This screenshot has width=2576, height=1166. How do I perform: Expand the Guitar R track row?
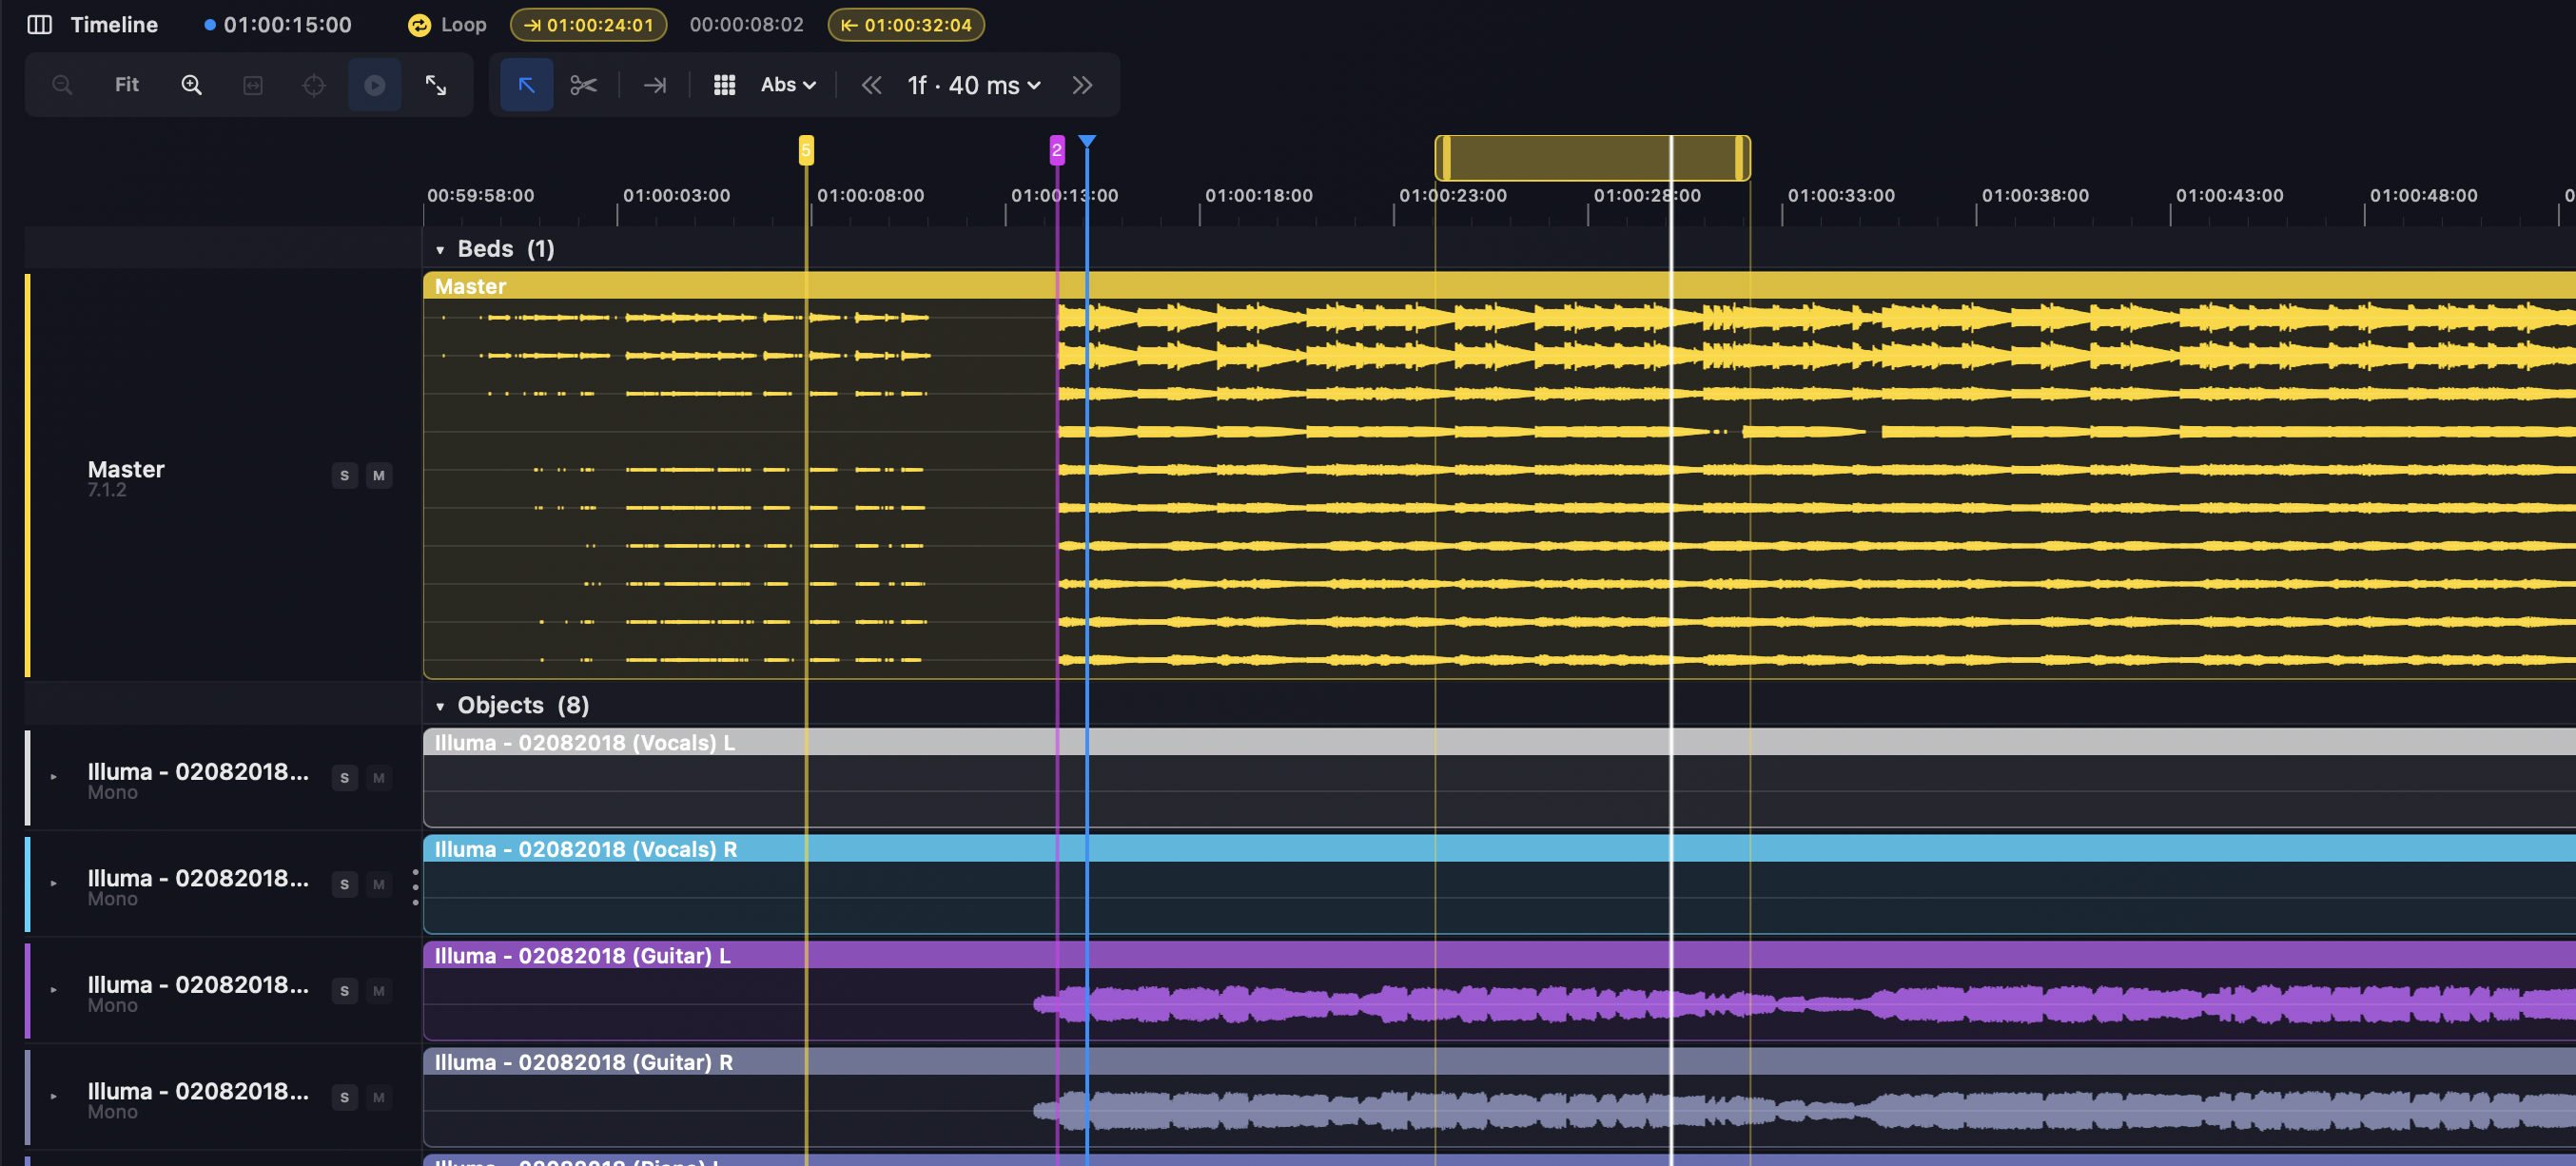click(x=54, y=1097)
